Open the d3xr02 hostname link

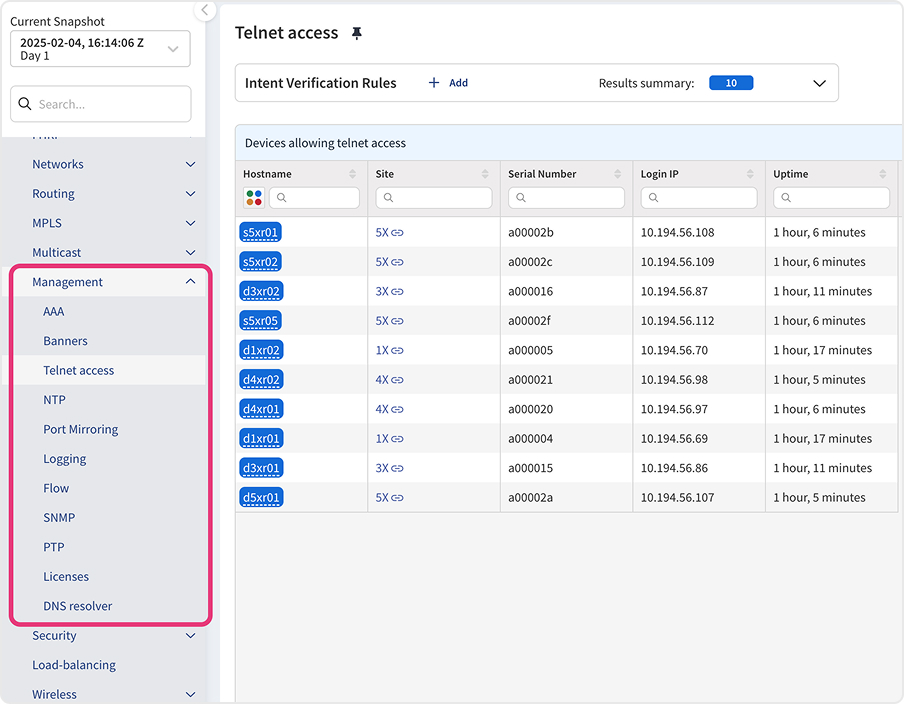(x=261, y=292)
